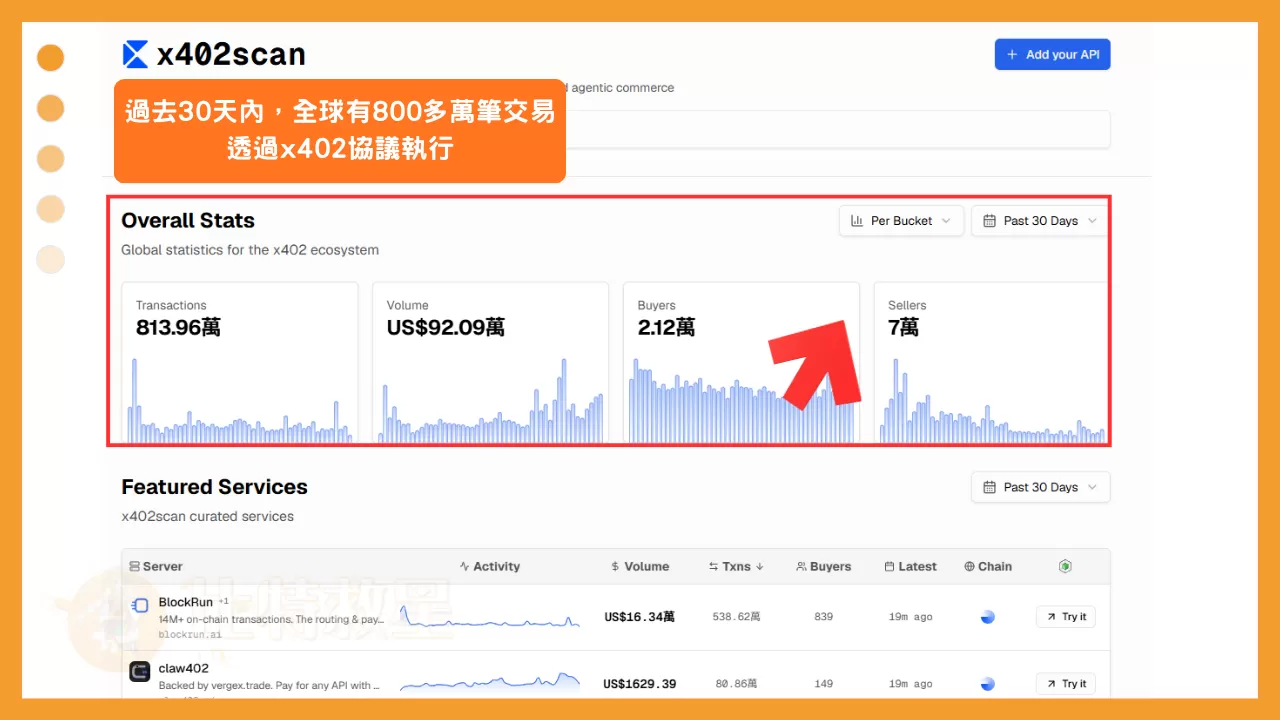Click the Overall Stats heading

click(188, 221)
